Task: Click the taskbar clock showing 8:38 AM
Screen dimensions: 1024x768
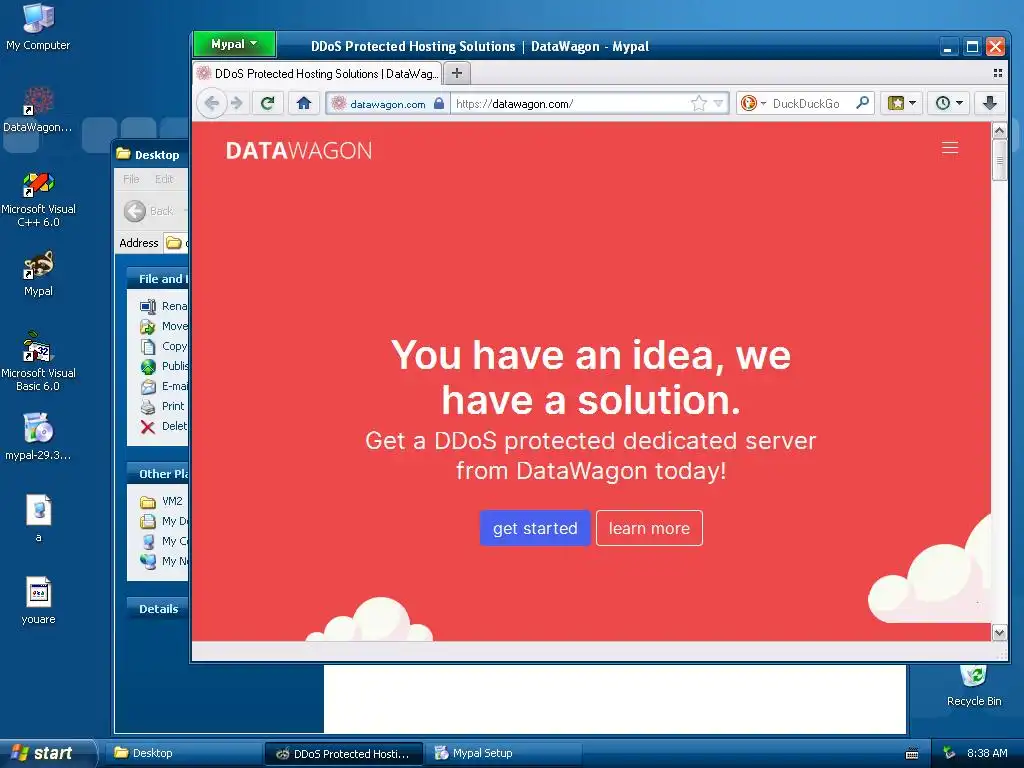Action: (987, 753)
